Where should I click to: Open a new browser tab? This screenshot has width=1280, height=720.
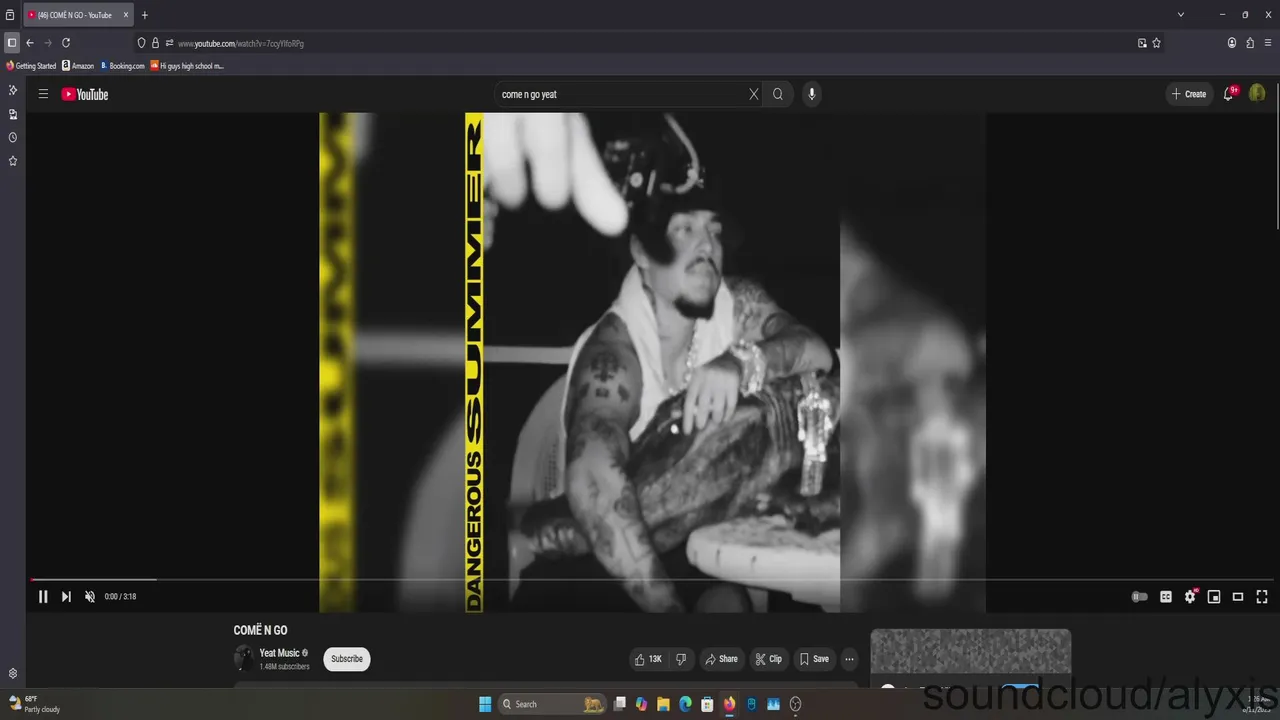coord(145,15)
